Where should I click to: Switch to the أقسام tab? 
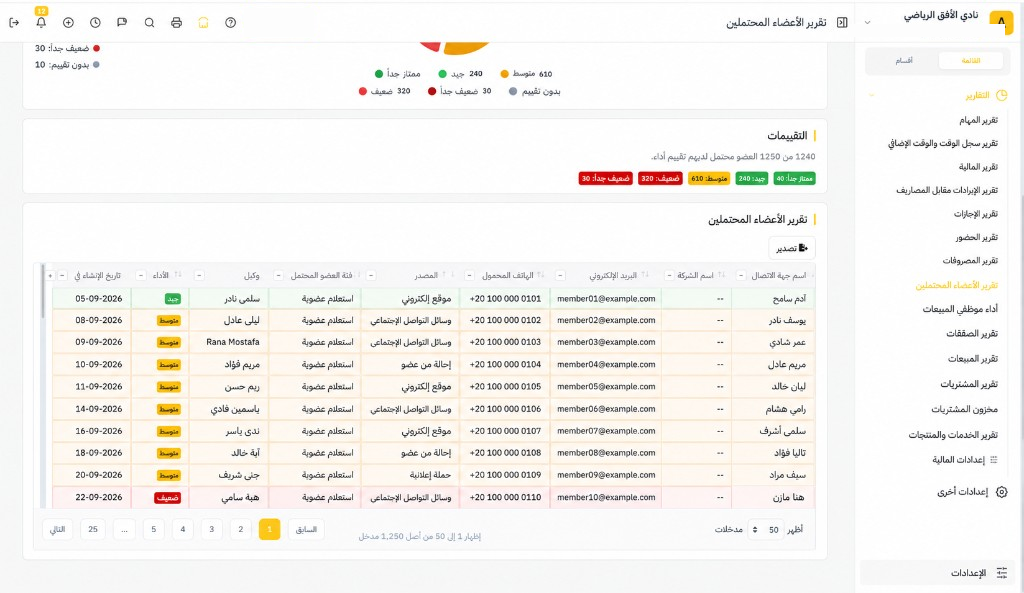(x=904, y=61)
